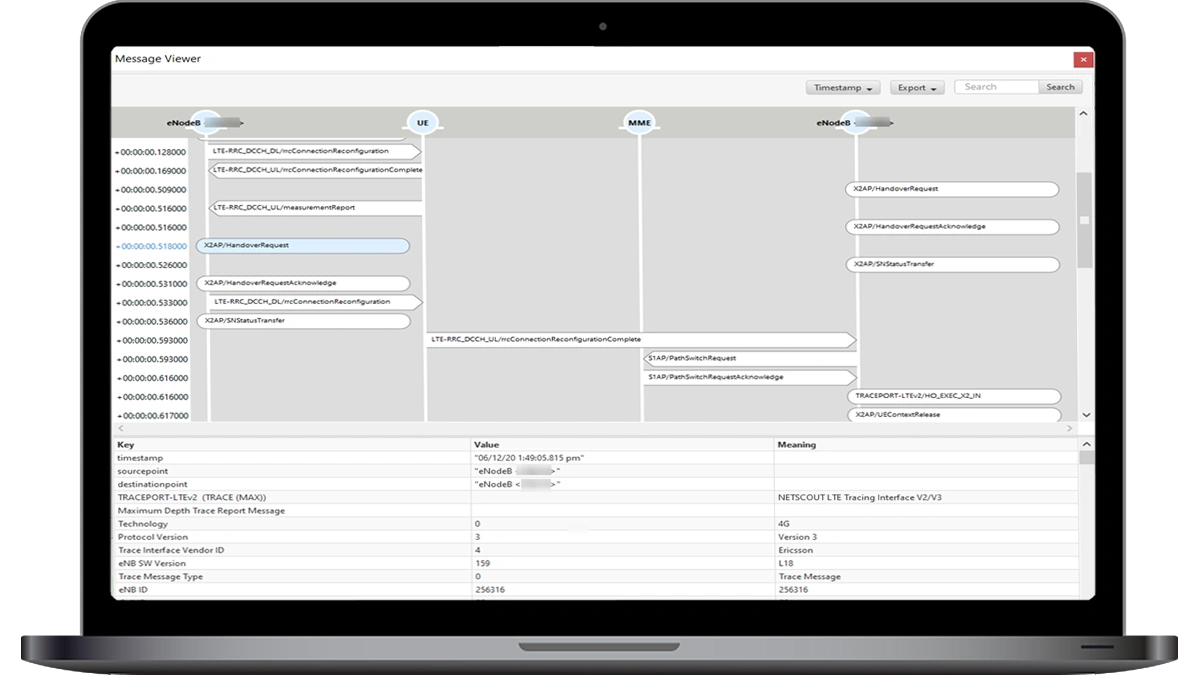Click the S1AP/PathSwitchRequest message arrow
This screenshot has width=1200, height=675.
tap(748, 358)
